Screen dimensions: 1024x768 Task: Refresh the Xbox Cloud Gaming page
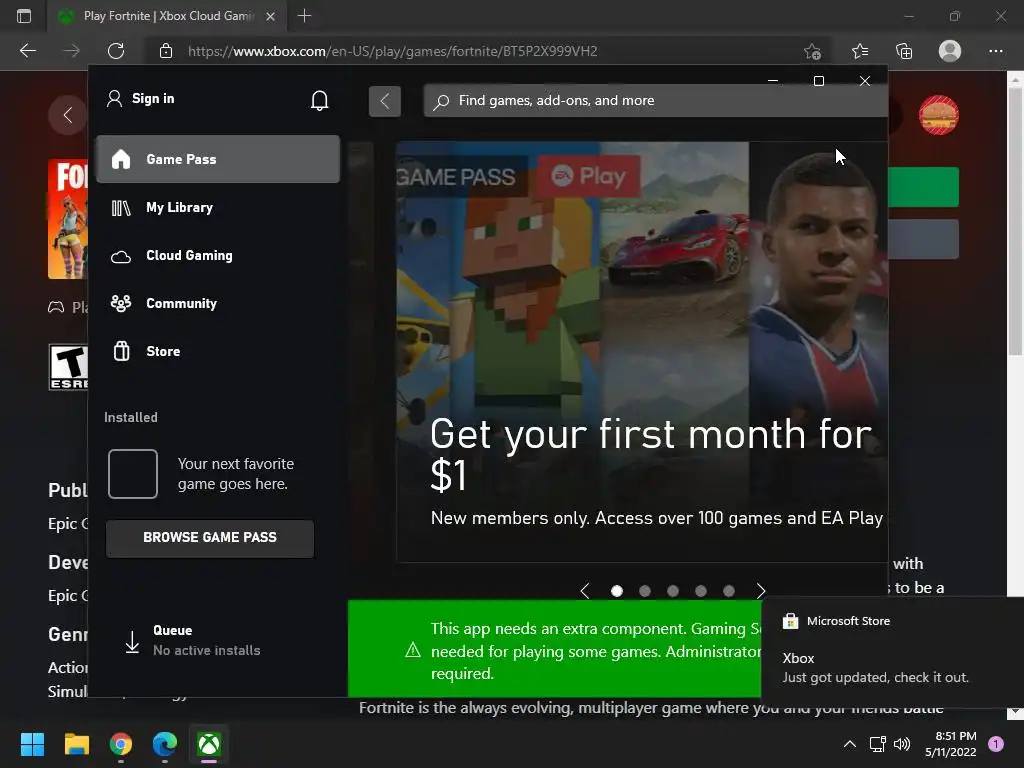tap(116, 51)
